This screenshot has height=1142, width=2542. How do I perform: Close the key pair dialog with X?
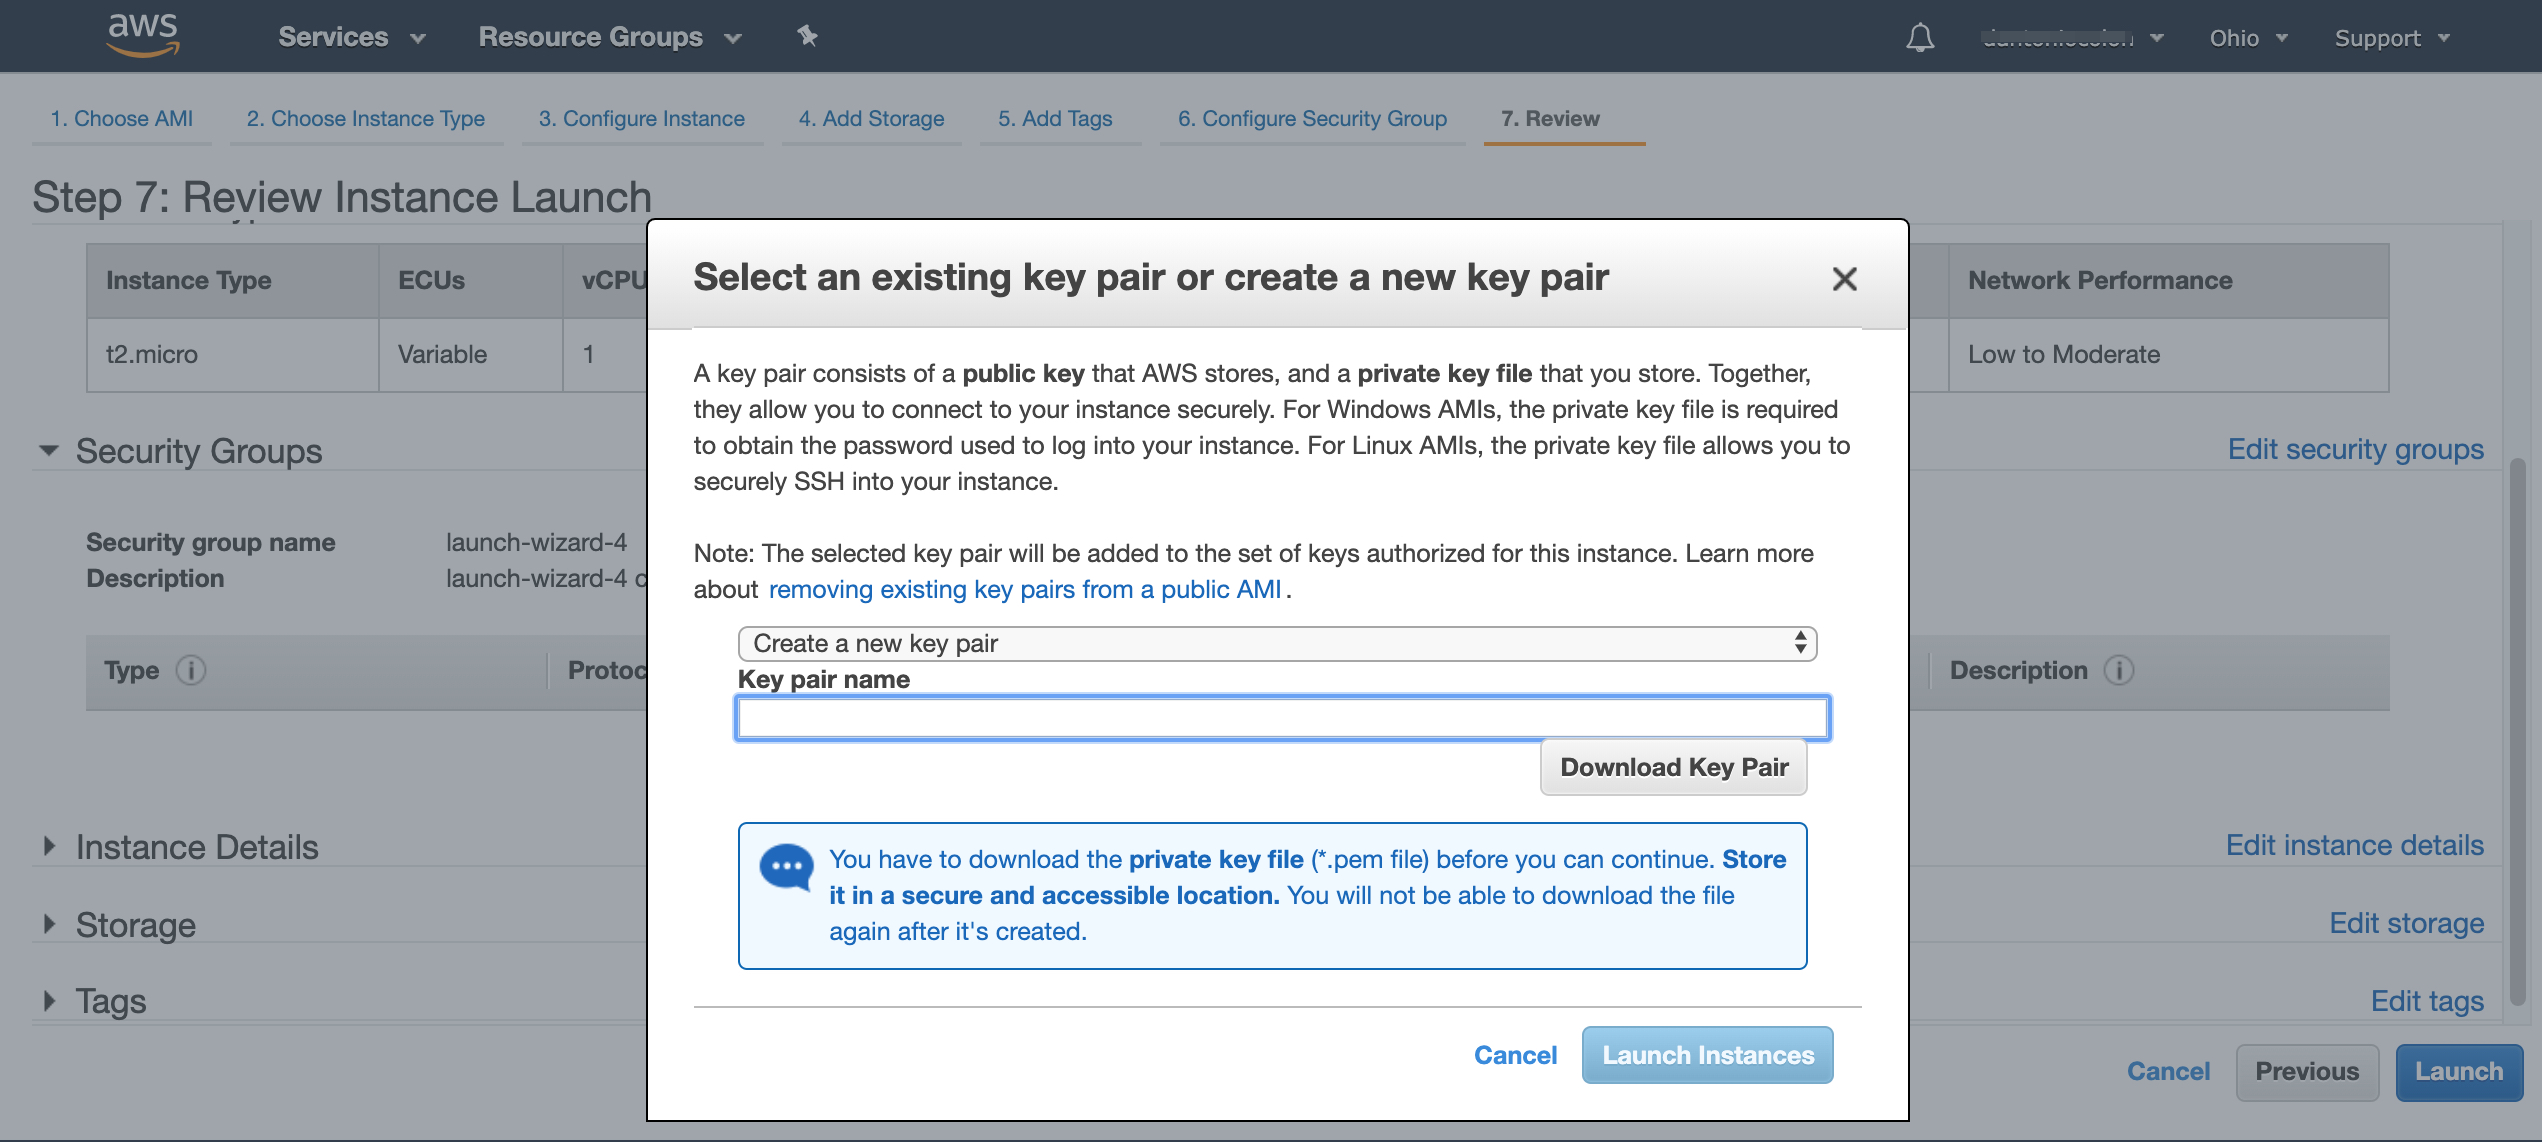point(1844,279)
